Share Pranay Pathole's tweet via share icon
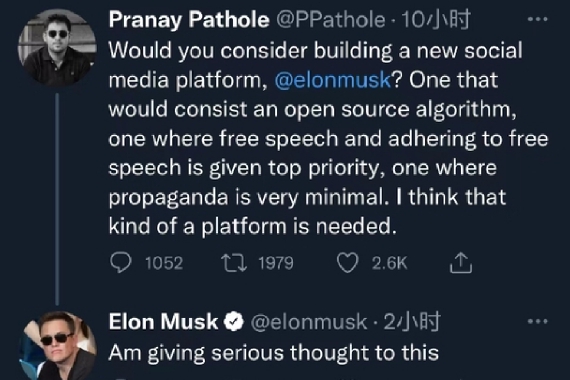 461,263
